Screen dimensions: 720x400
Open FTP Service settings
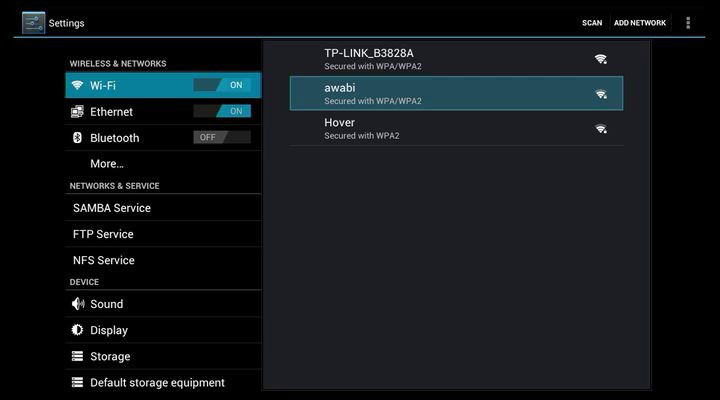coord(103,234)
